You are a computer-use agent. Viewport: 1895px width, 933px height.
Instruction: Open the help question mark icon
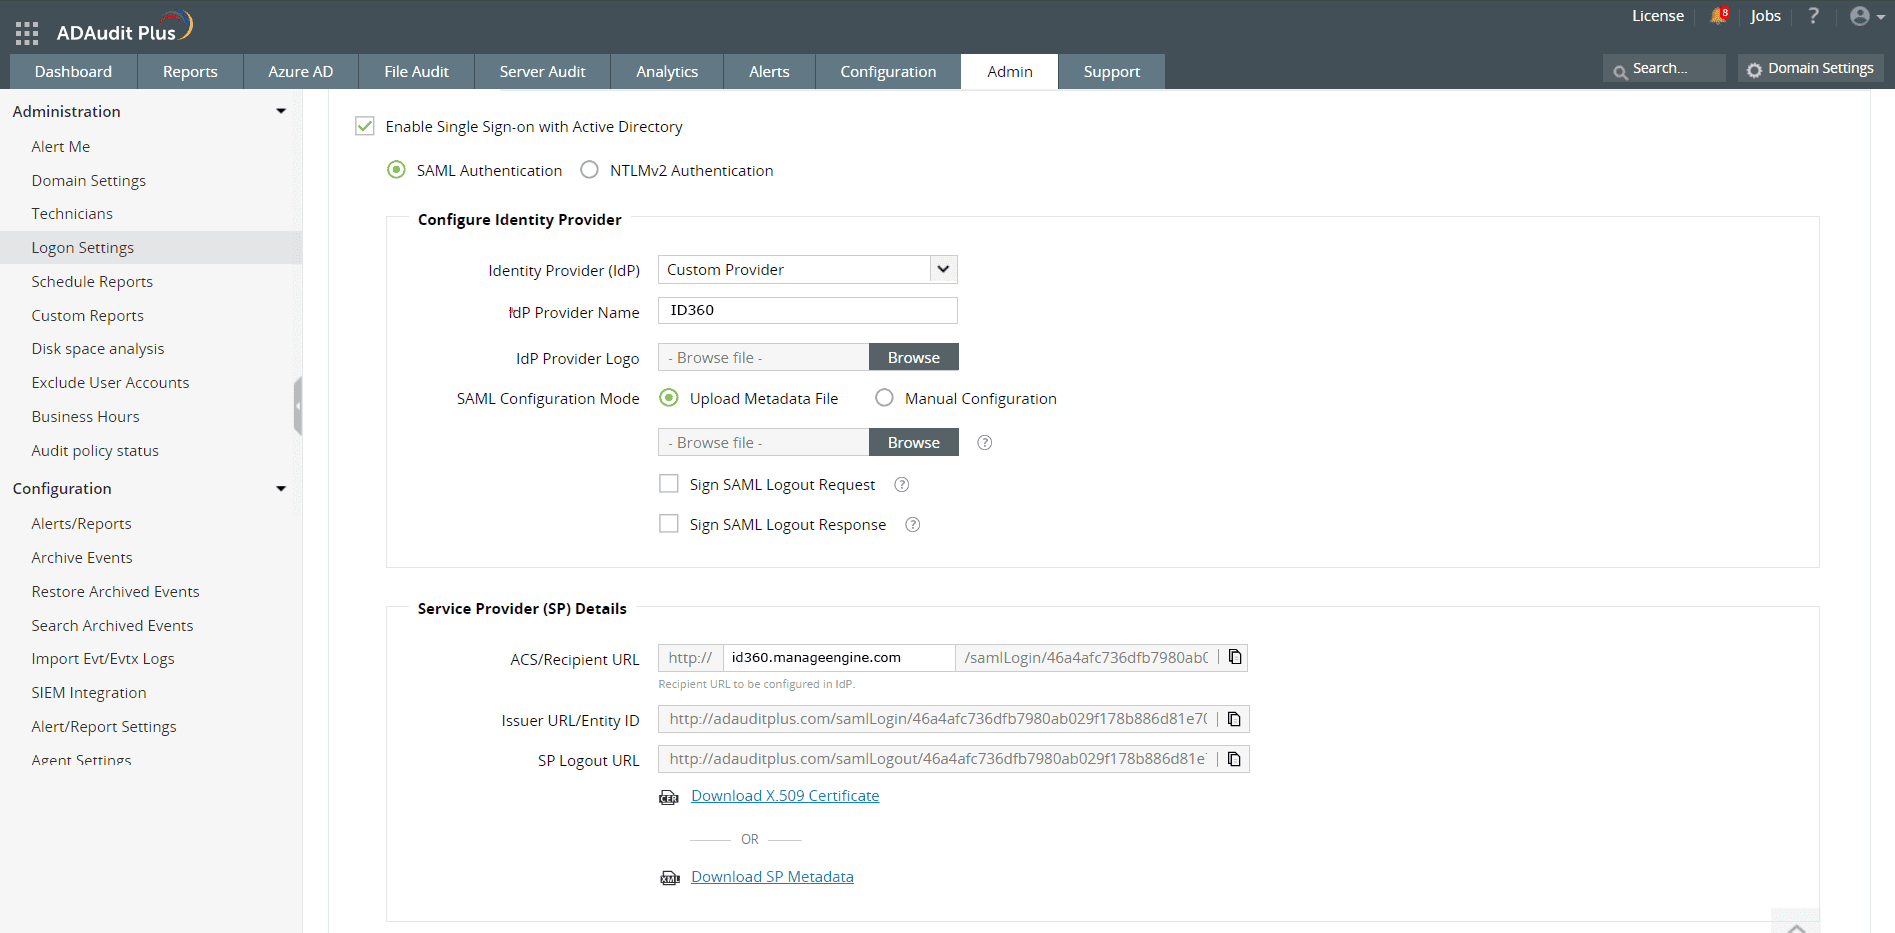[x=1813, y=16]
